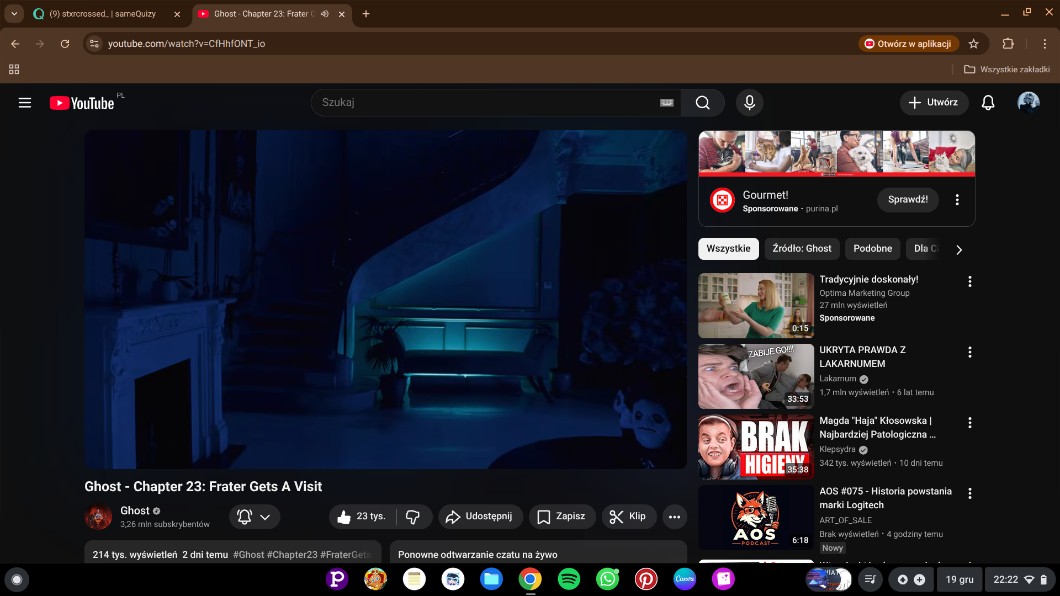Share video via Udostępnij button
Image resolution: width=1060 pixels, height=596 pixels.
click(x=479, y=517)
